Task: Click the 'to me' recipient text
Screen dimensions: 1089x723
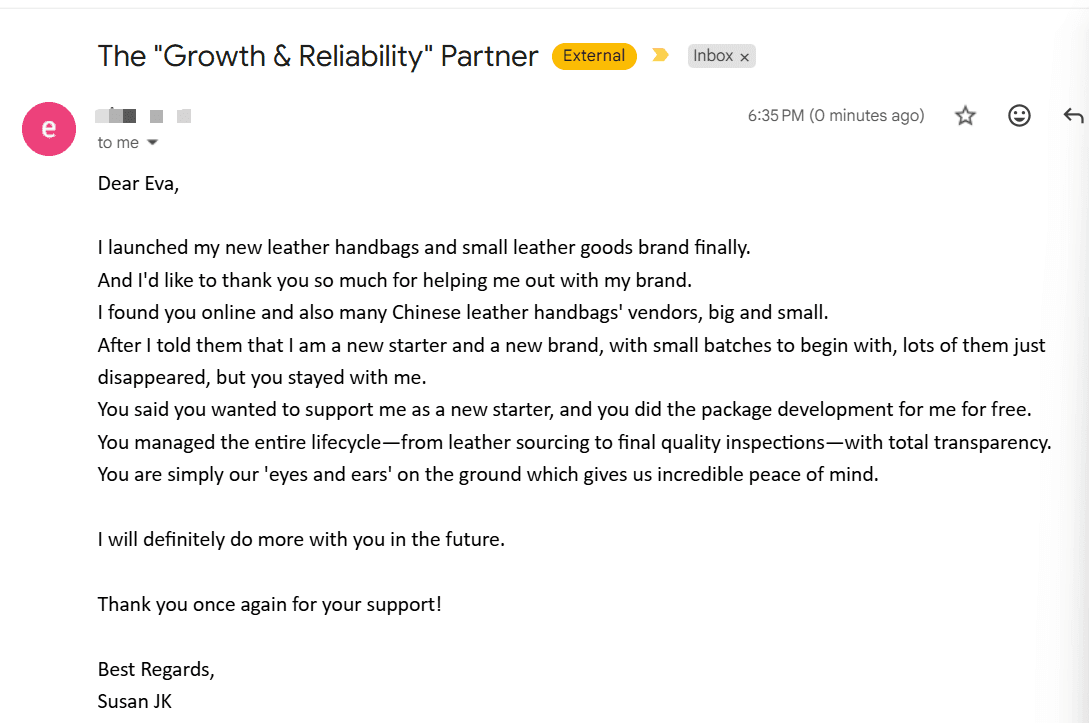Action: 118,142
